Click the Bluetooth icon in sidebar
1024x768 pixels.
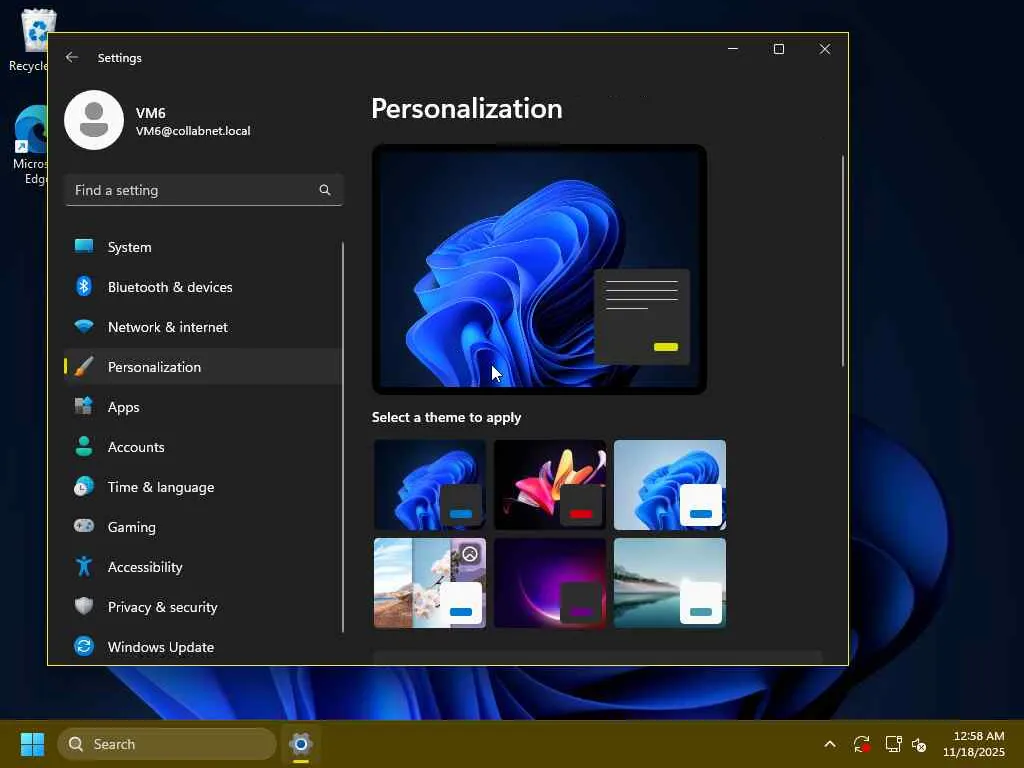[84, 286]
